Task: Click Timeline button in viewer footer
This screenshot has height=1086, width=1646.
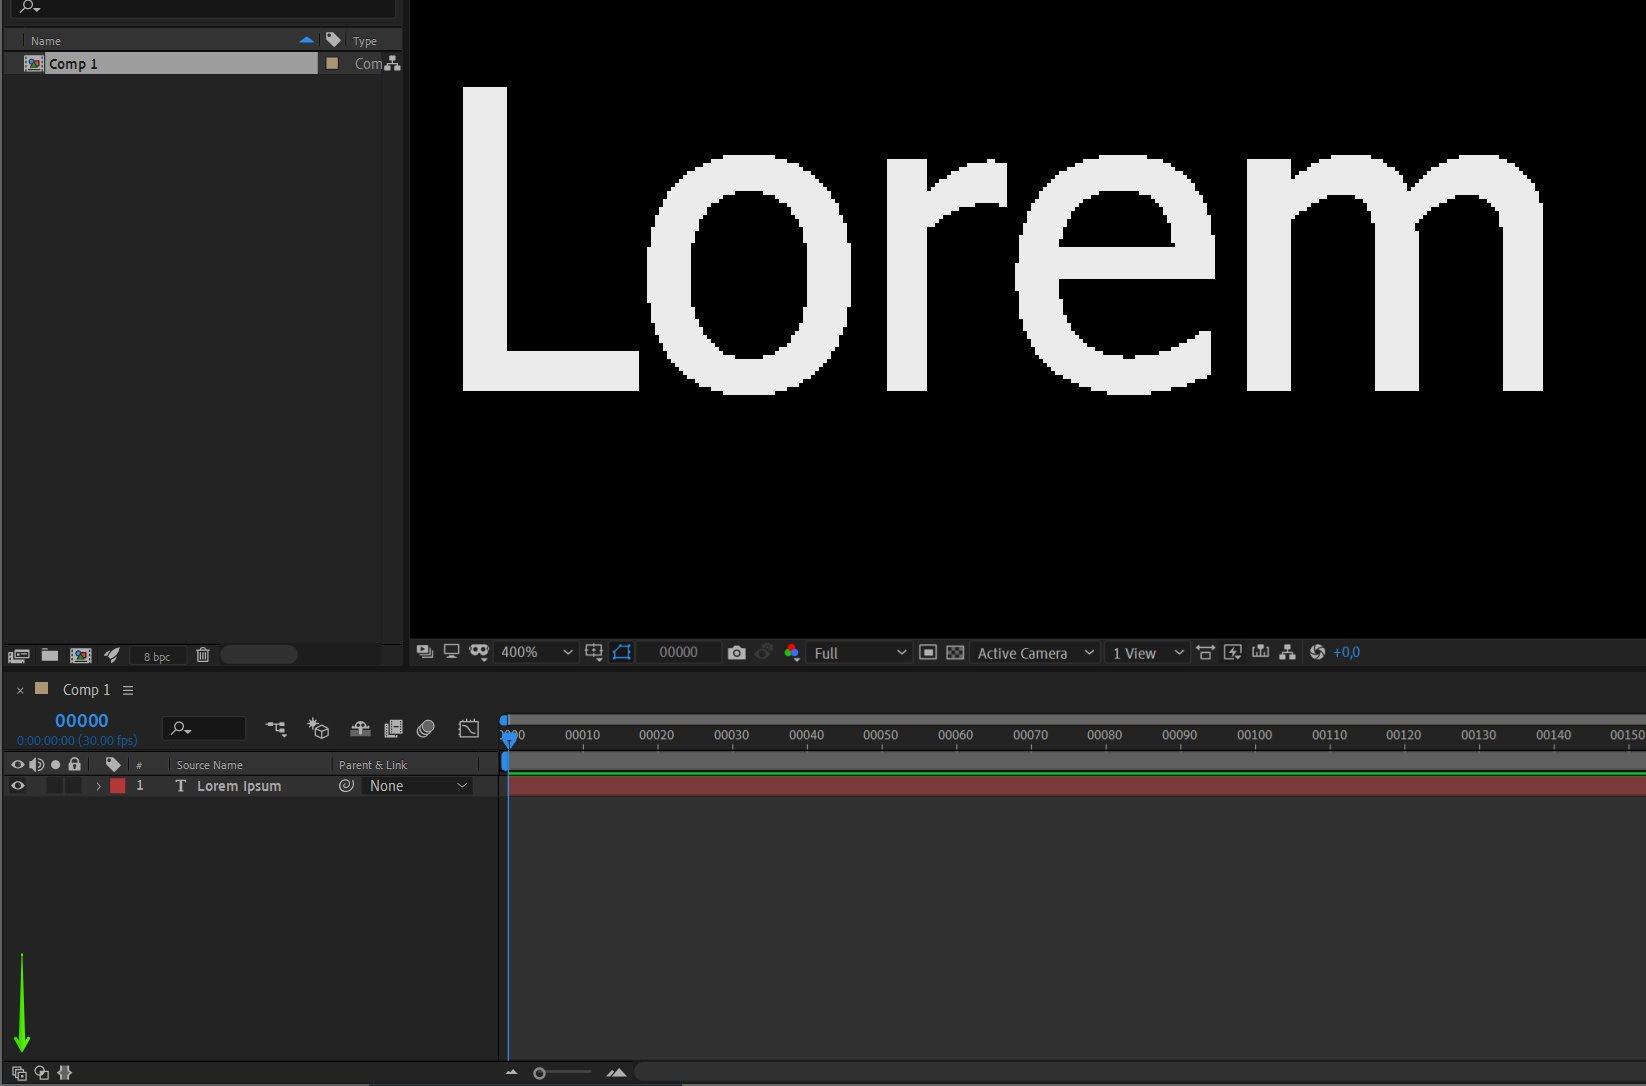Action: tap(1260, 651)
